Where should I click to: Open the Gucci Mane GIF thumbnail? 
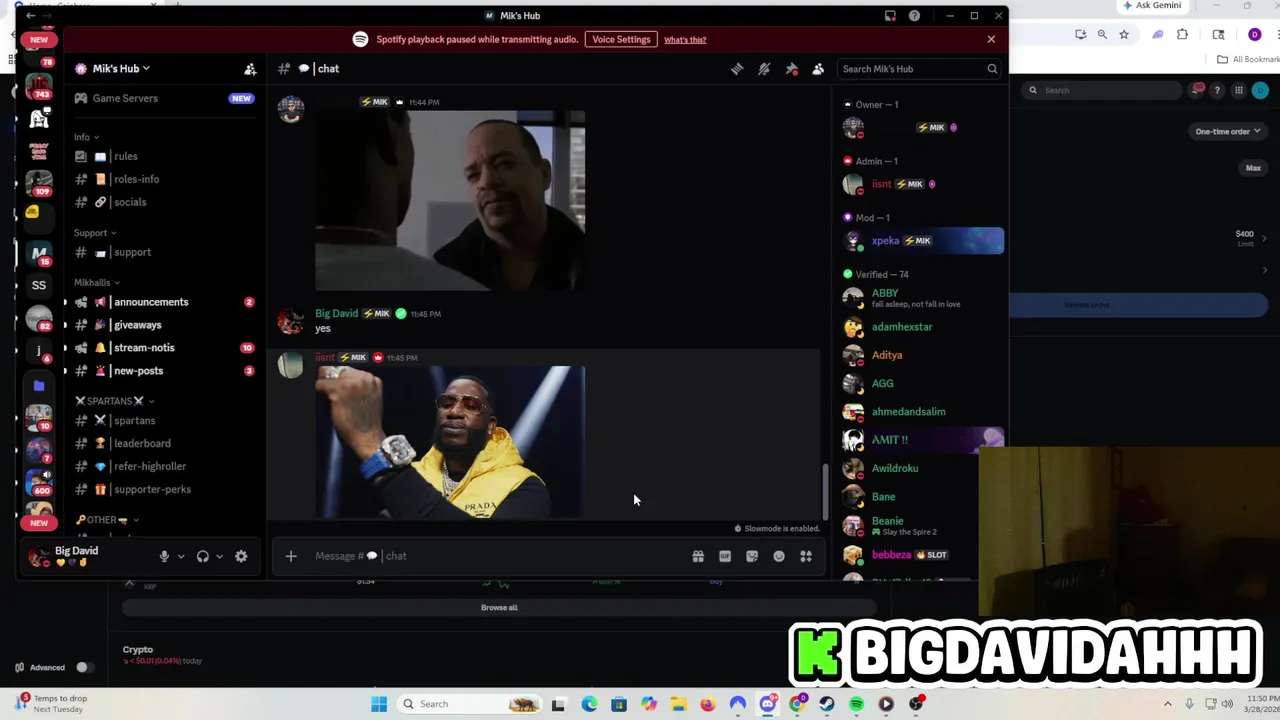[x=450, y=442]
